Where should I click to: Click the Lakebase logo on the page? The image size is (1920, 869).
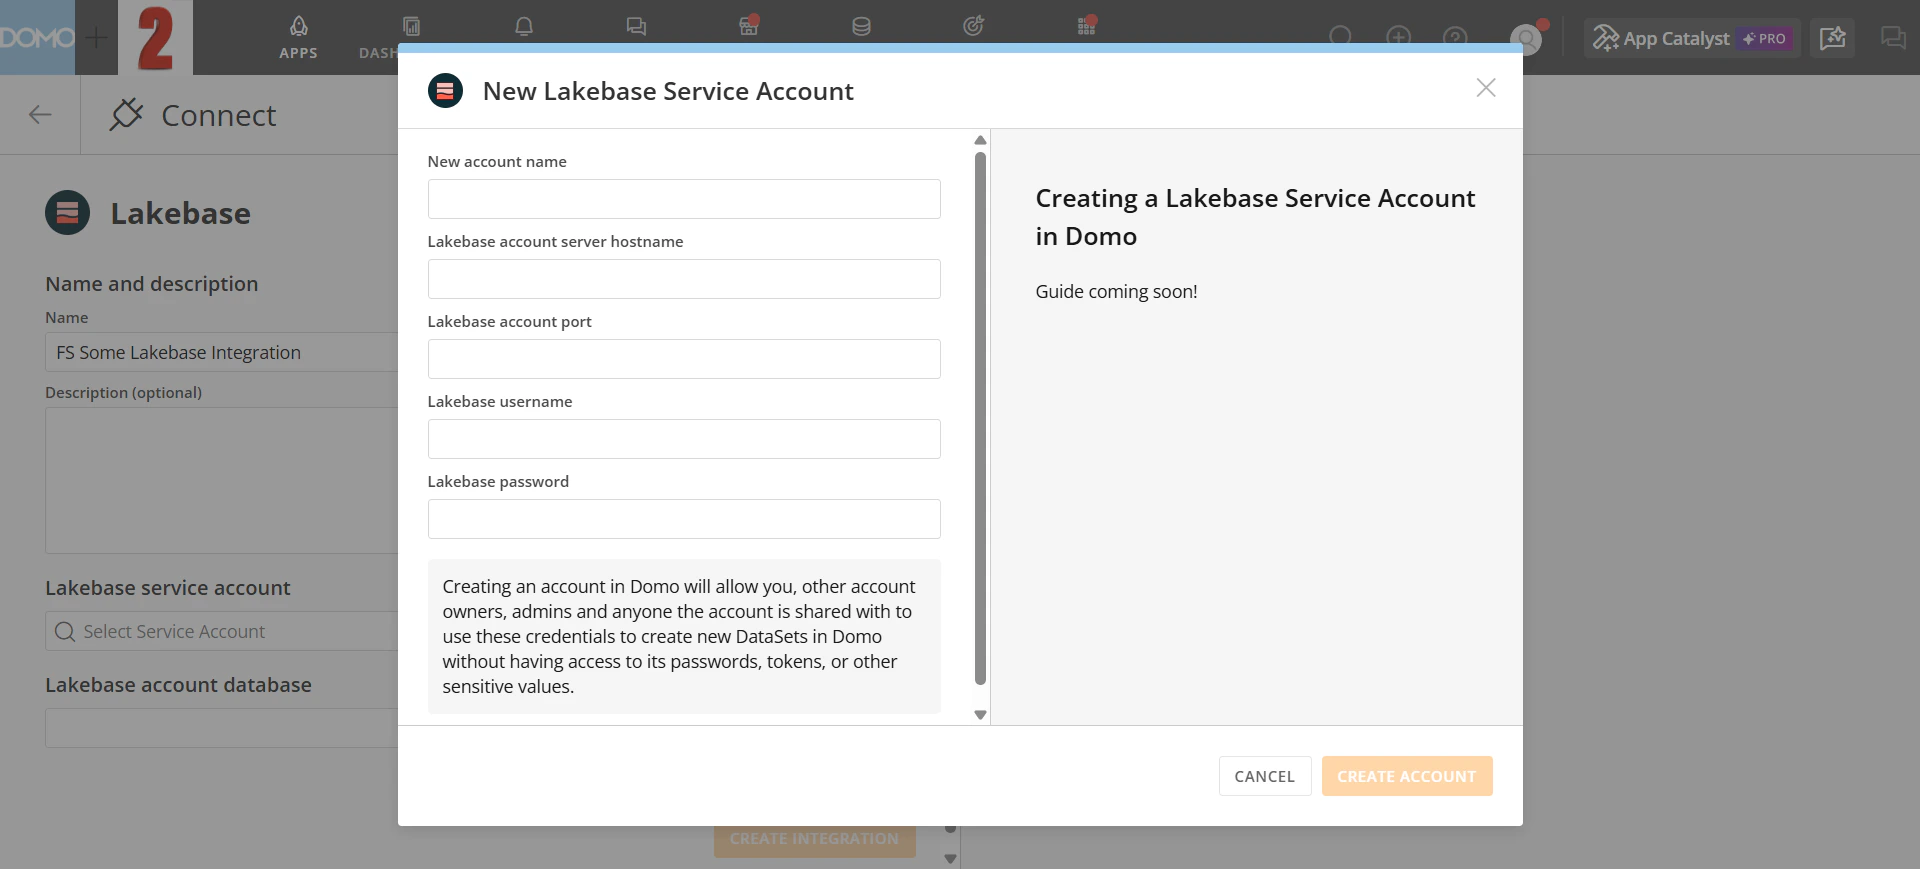(68, 213)
